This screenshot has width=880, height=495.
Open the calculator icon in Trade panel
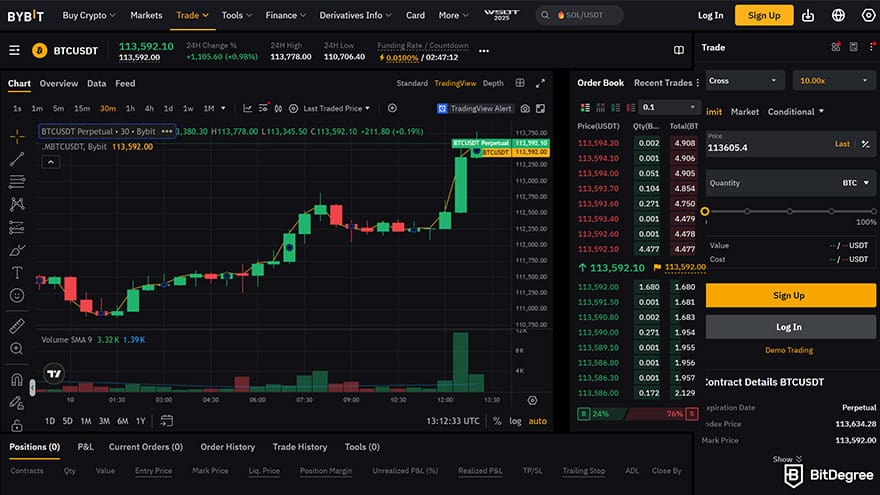coord(854,47)
